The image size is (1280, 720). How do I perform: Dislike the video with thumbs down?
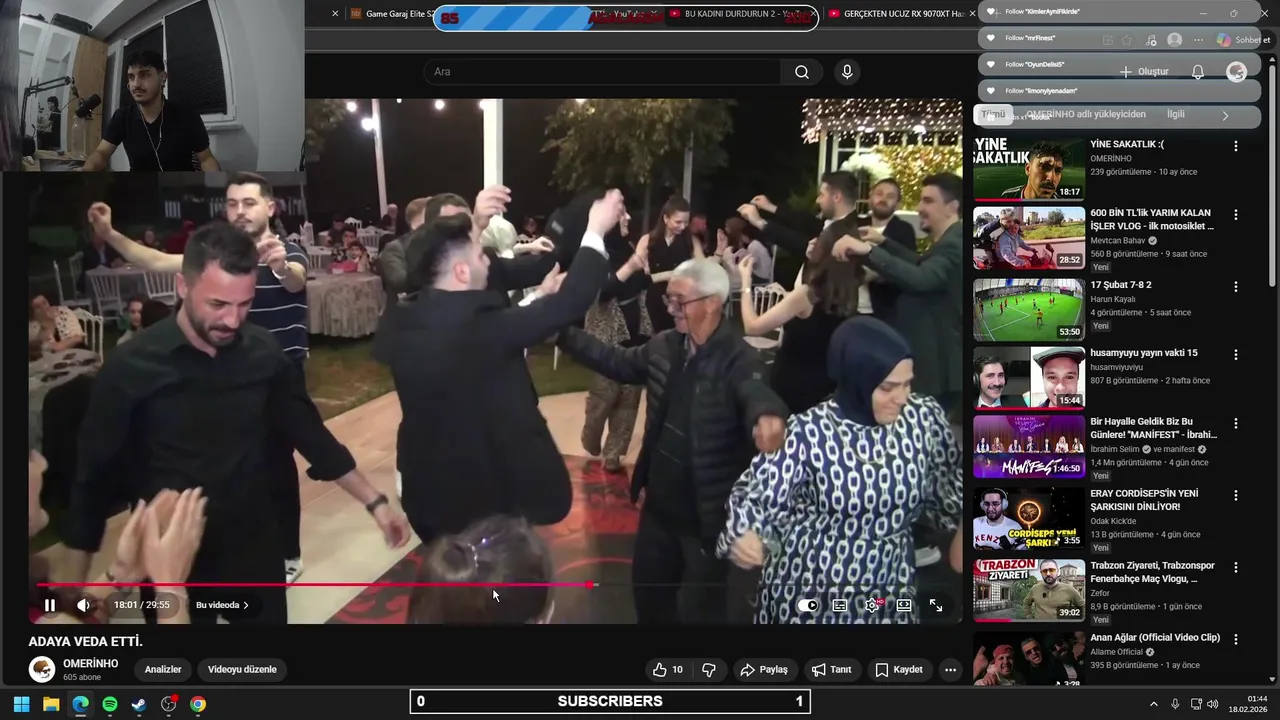tap(709, 670)
